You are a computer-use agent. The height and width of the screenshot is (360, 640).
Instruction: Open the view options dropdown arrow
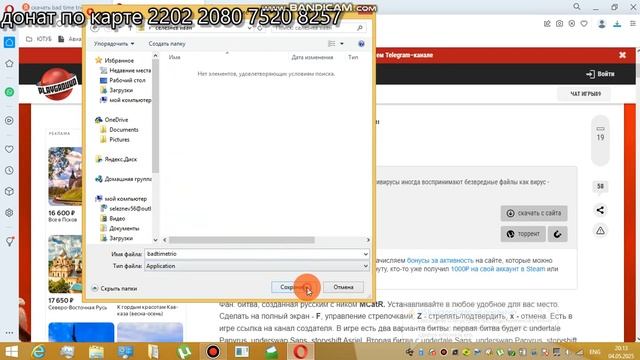(x=342, y=44)
